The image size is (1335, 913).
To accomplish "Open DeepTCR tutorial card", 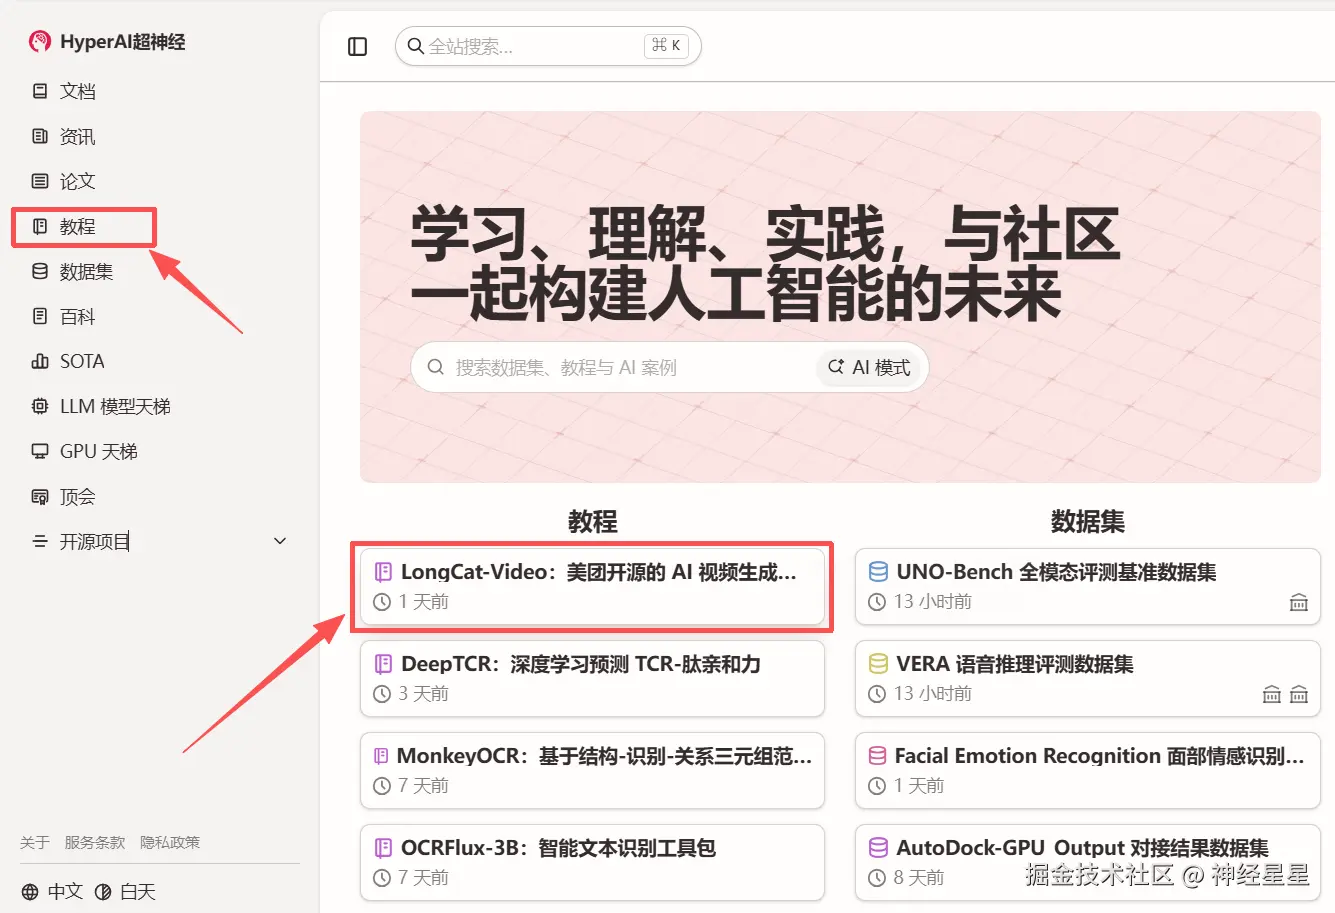I will coord(592,678).
